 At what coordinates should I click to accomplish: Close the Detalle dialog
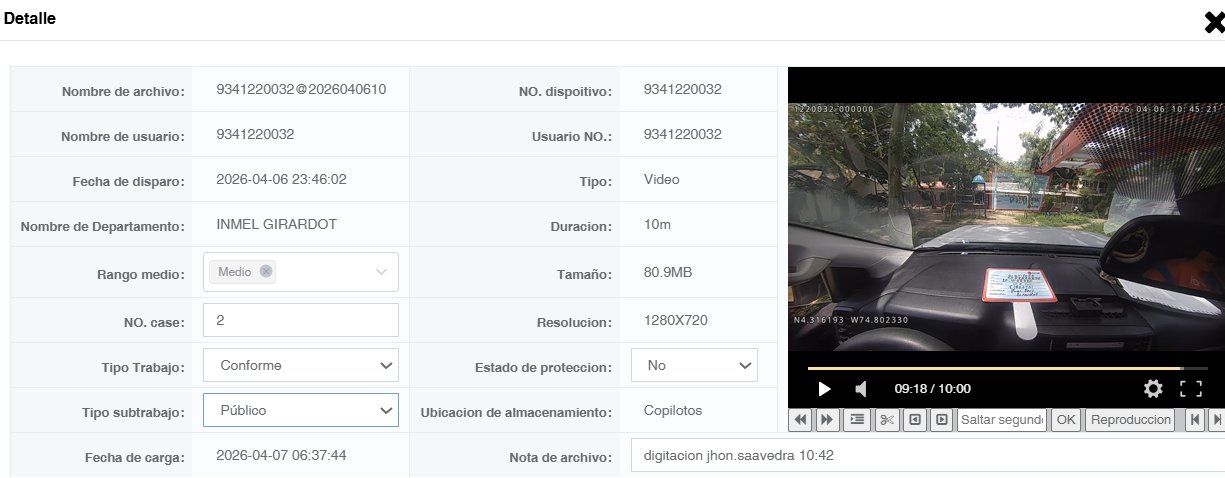(x=1214, y=23)
